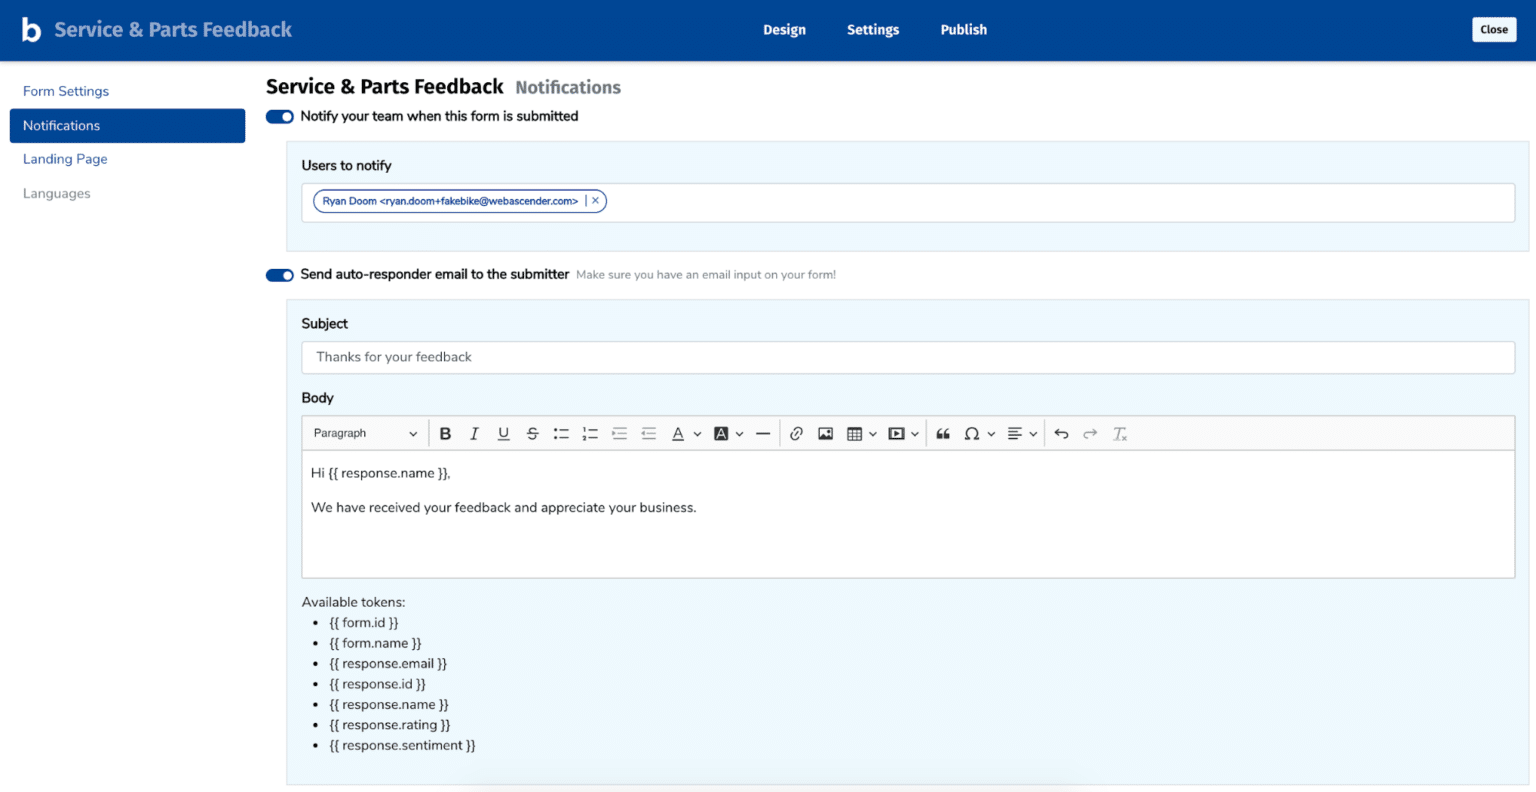Click the {{ response.rating }} token

click(390, 725)
